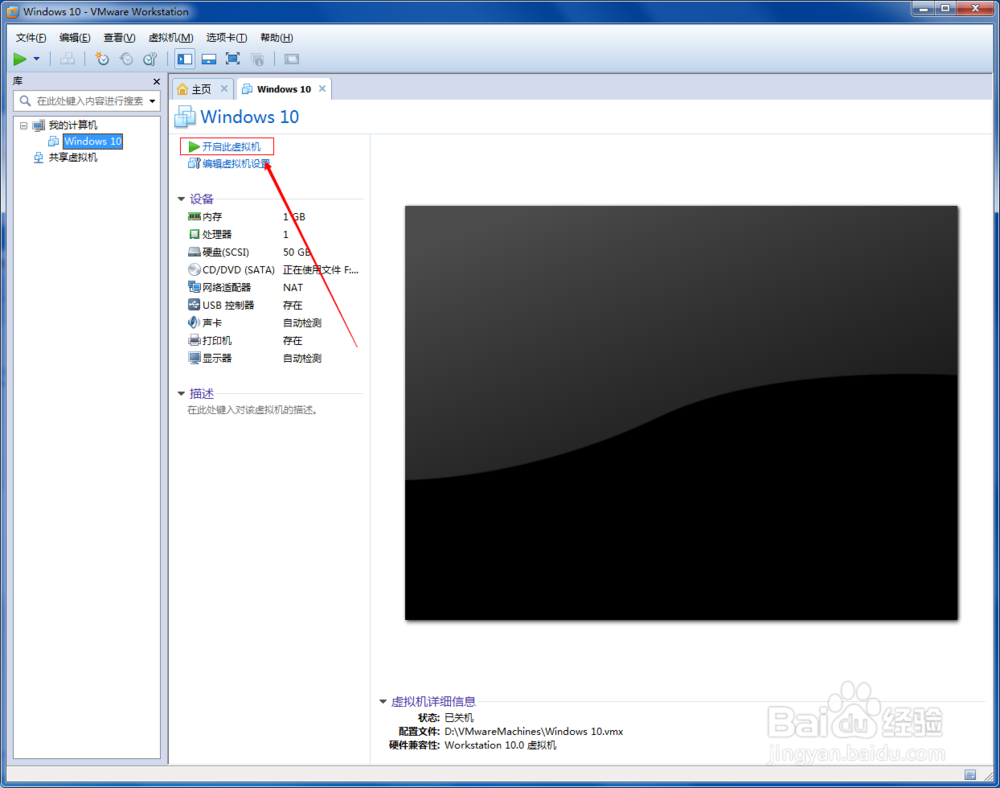Click the revert to snapshot icon
This screenshot has height=788, width=1000.
126,59
